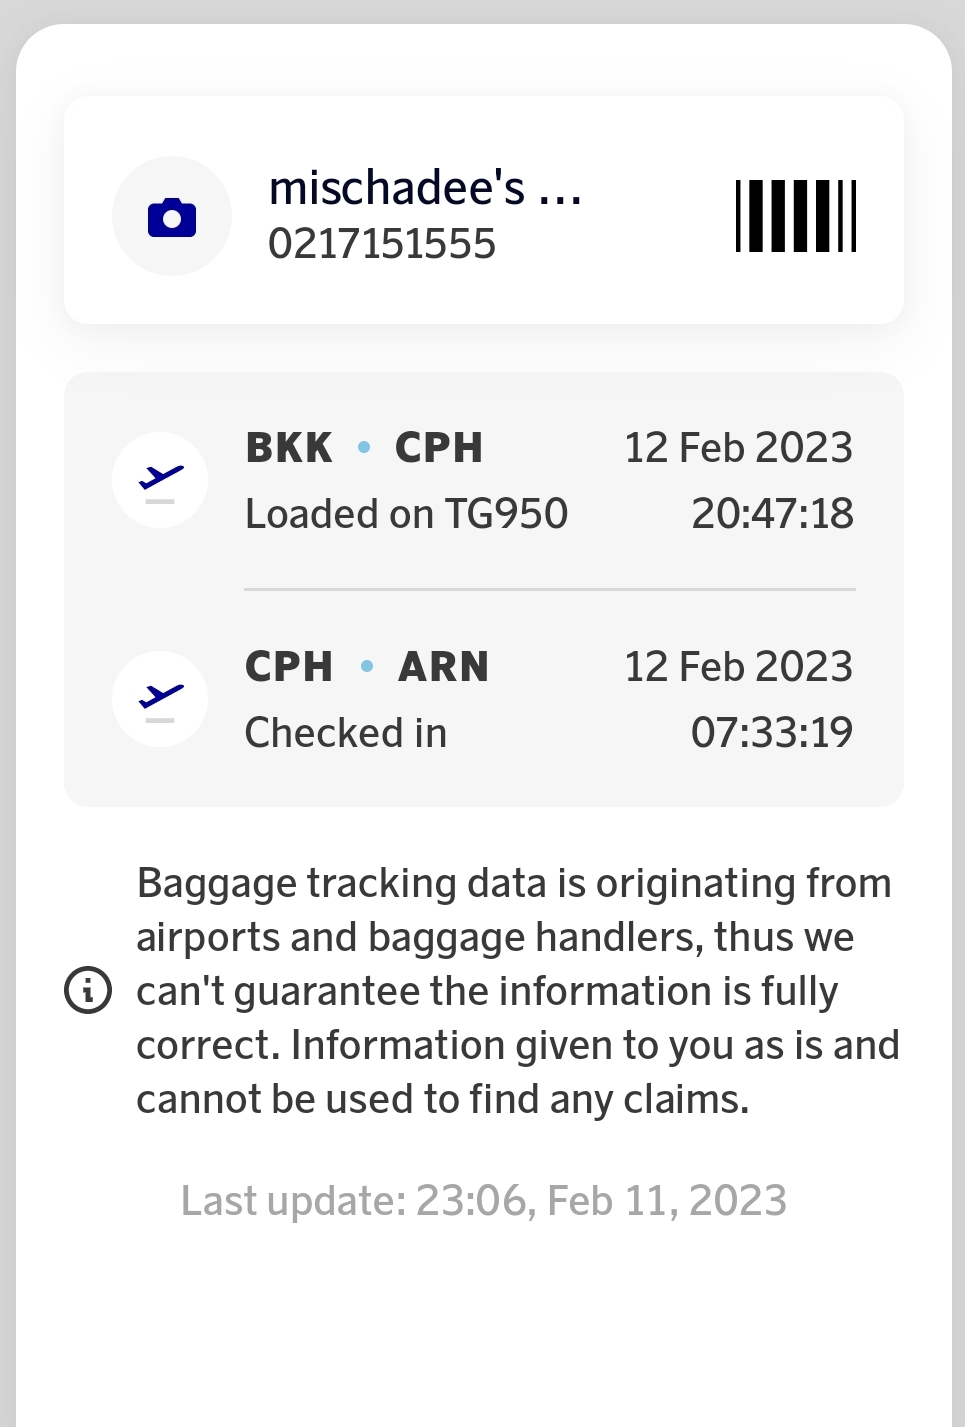
Task: Tap the bag tag number 0217151555
Action: (x=382, y=244)
